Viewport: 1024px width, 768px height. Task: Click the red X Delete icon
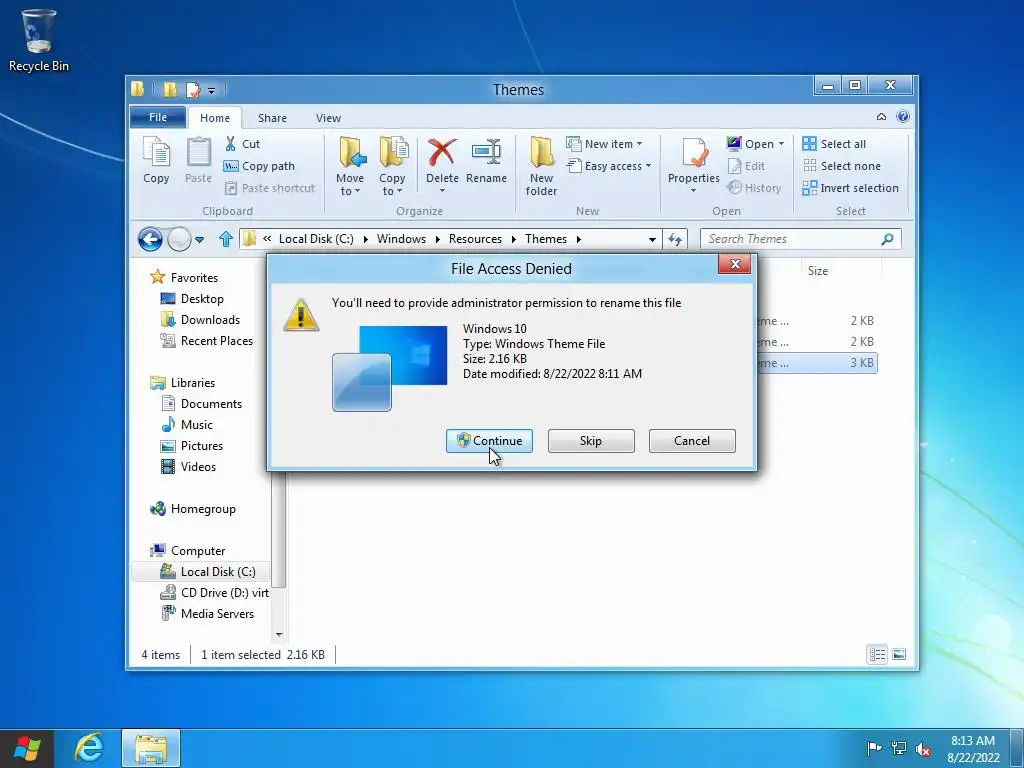442,152
